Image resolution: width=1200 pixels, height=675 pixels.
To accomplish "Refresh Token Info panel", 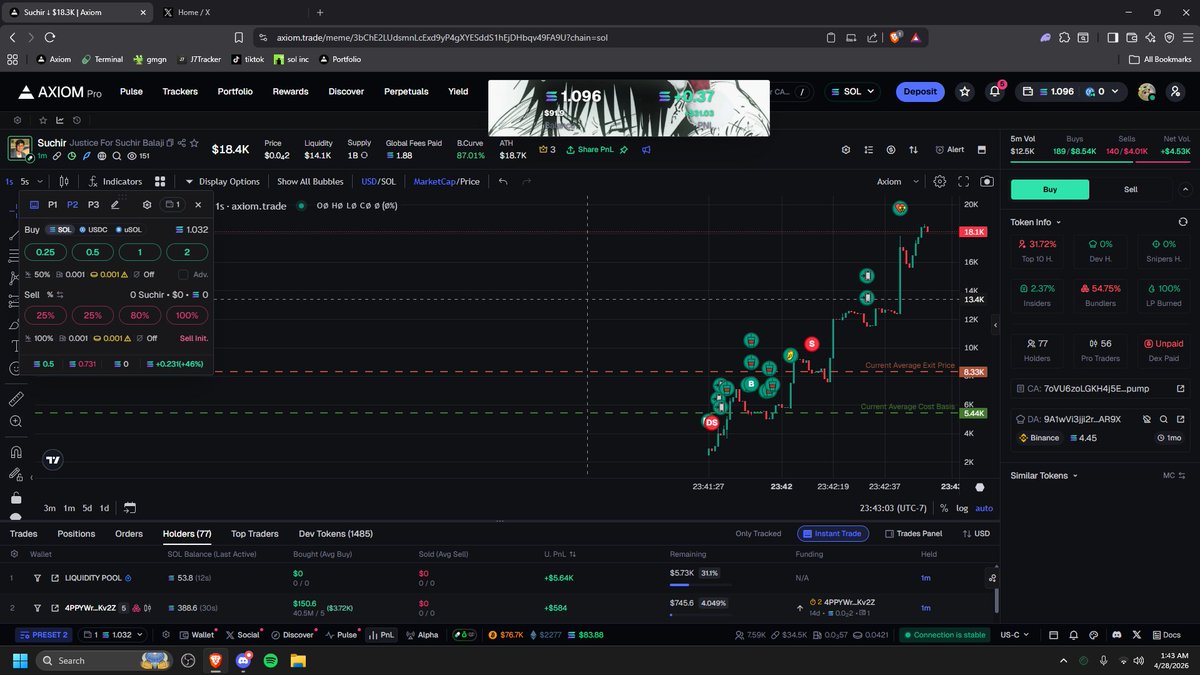I will click(1183, 222).
